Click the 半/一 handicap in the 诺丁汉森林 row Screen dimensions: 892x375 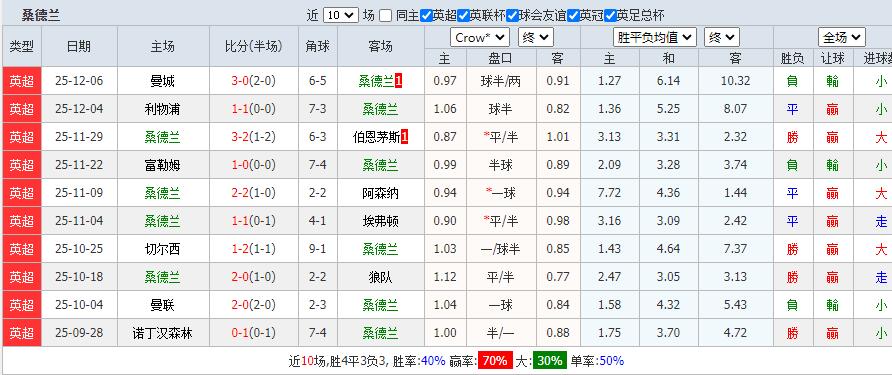pyautogui.click(x=501, y=332)
